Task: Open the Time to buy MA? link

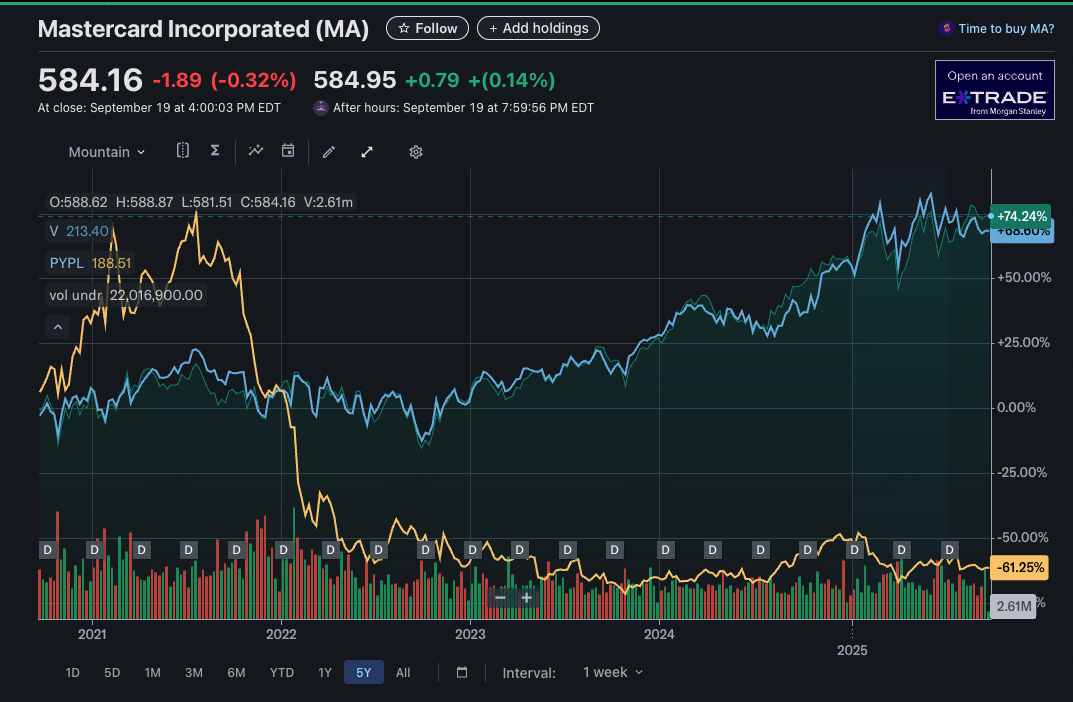Action: pyautogui.click(x=1005, y=29)
